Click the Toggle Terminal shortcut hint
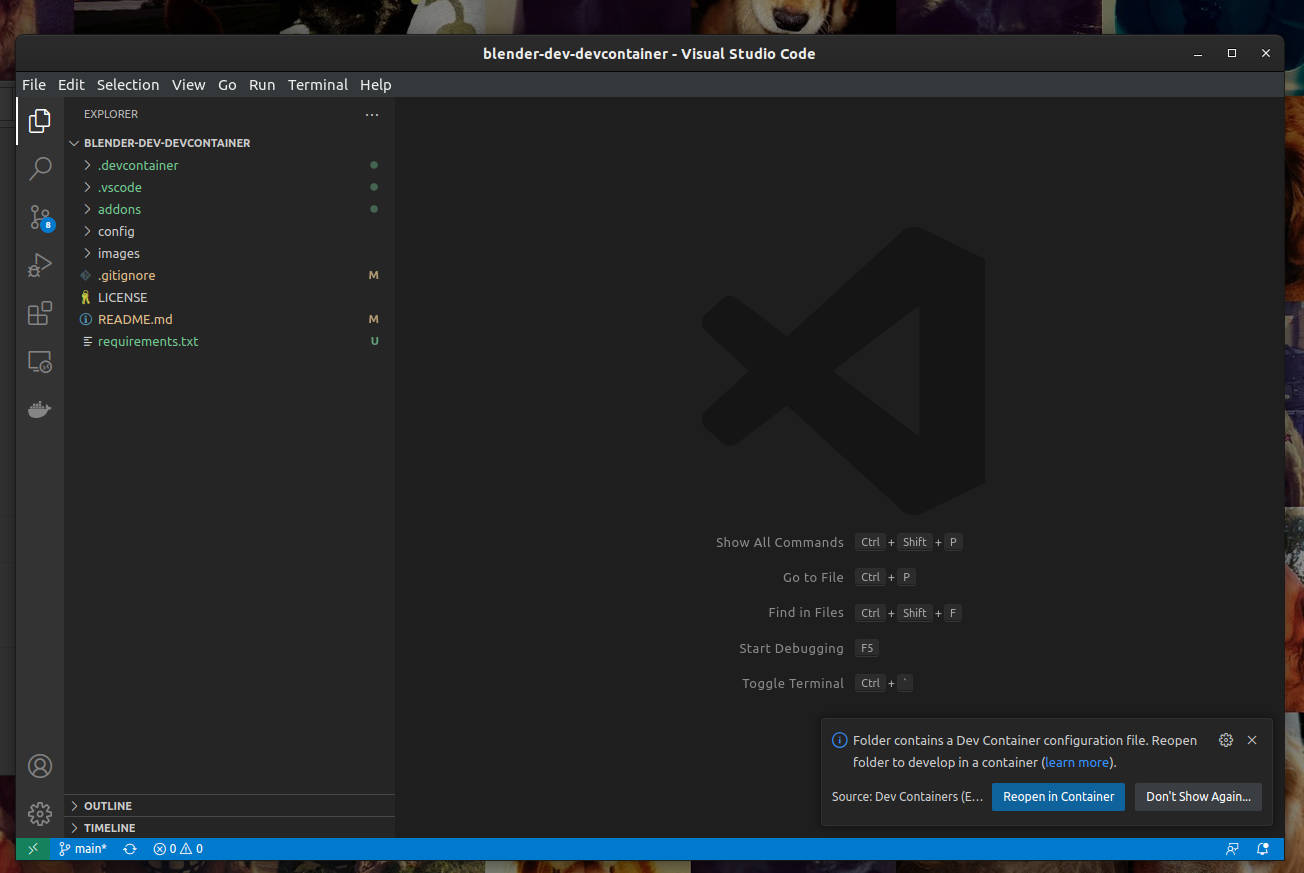The image size is (1304, 873). [x=827, y=683]
